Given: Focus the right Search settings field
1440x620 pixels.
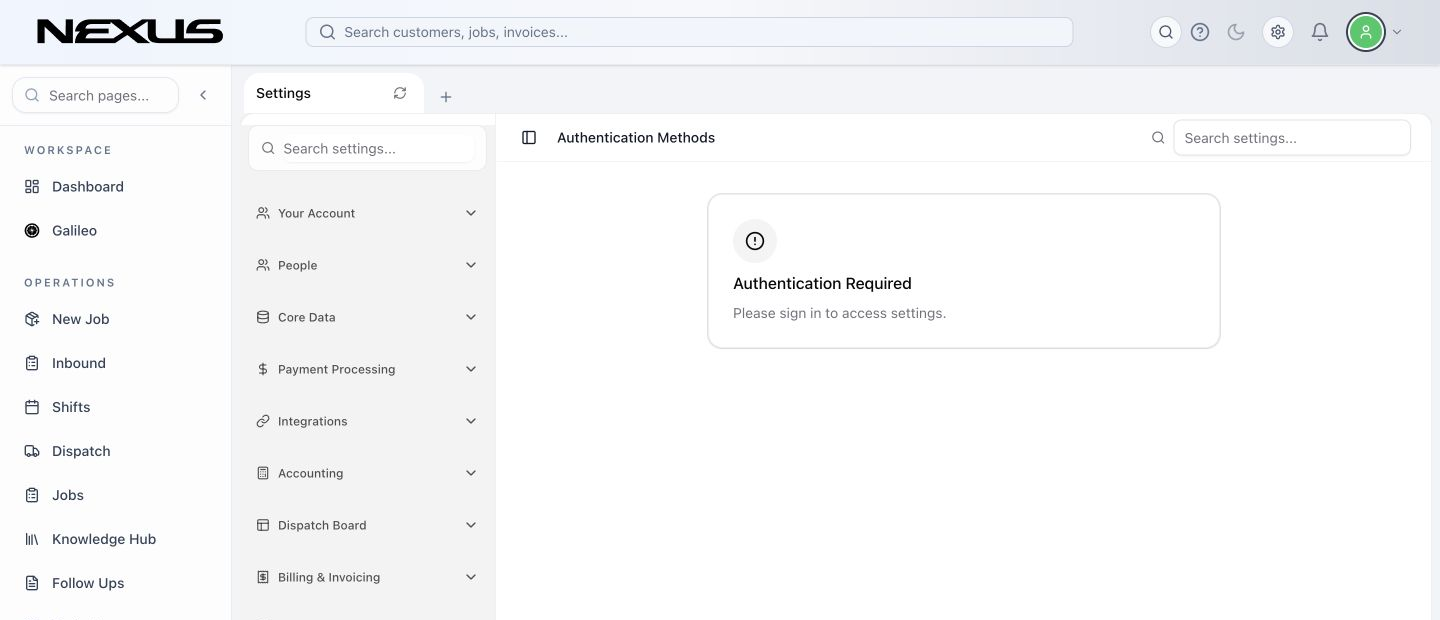Looking at the screenshot, I should pos(1292,138).
